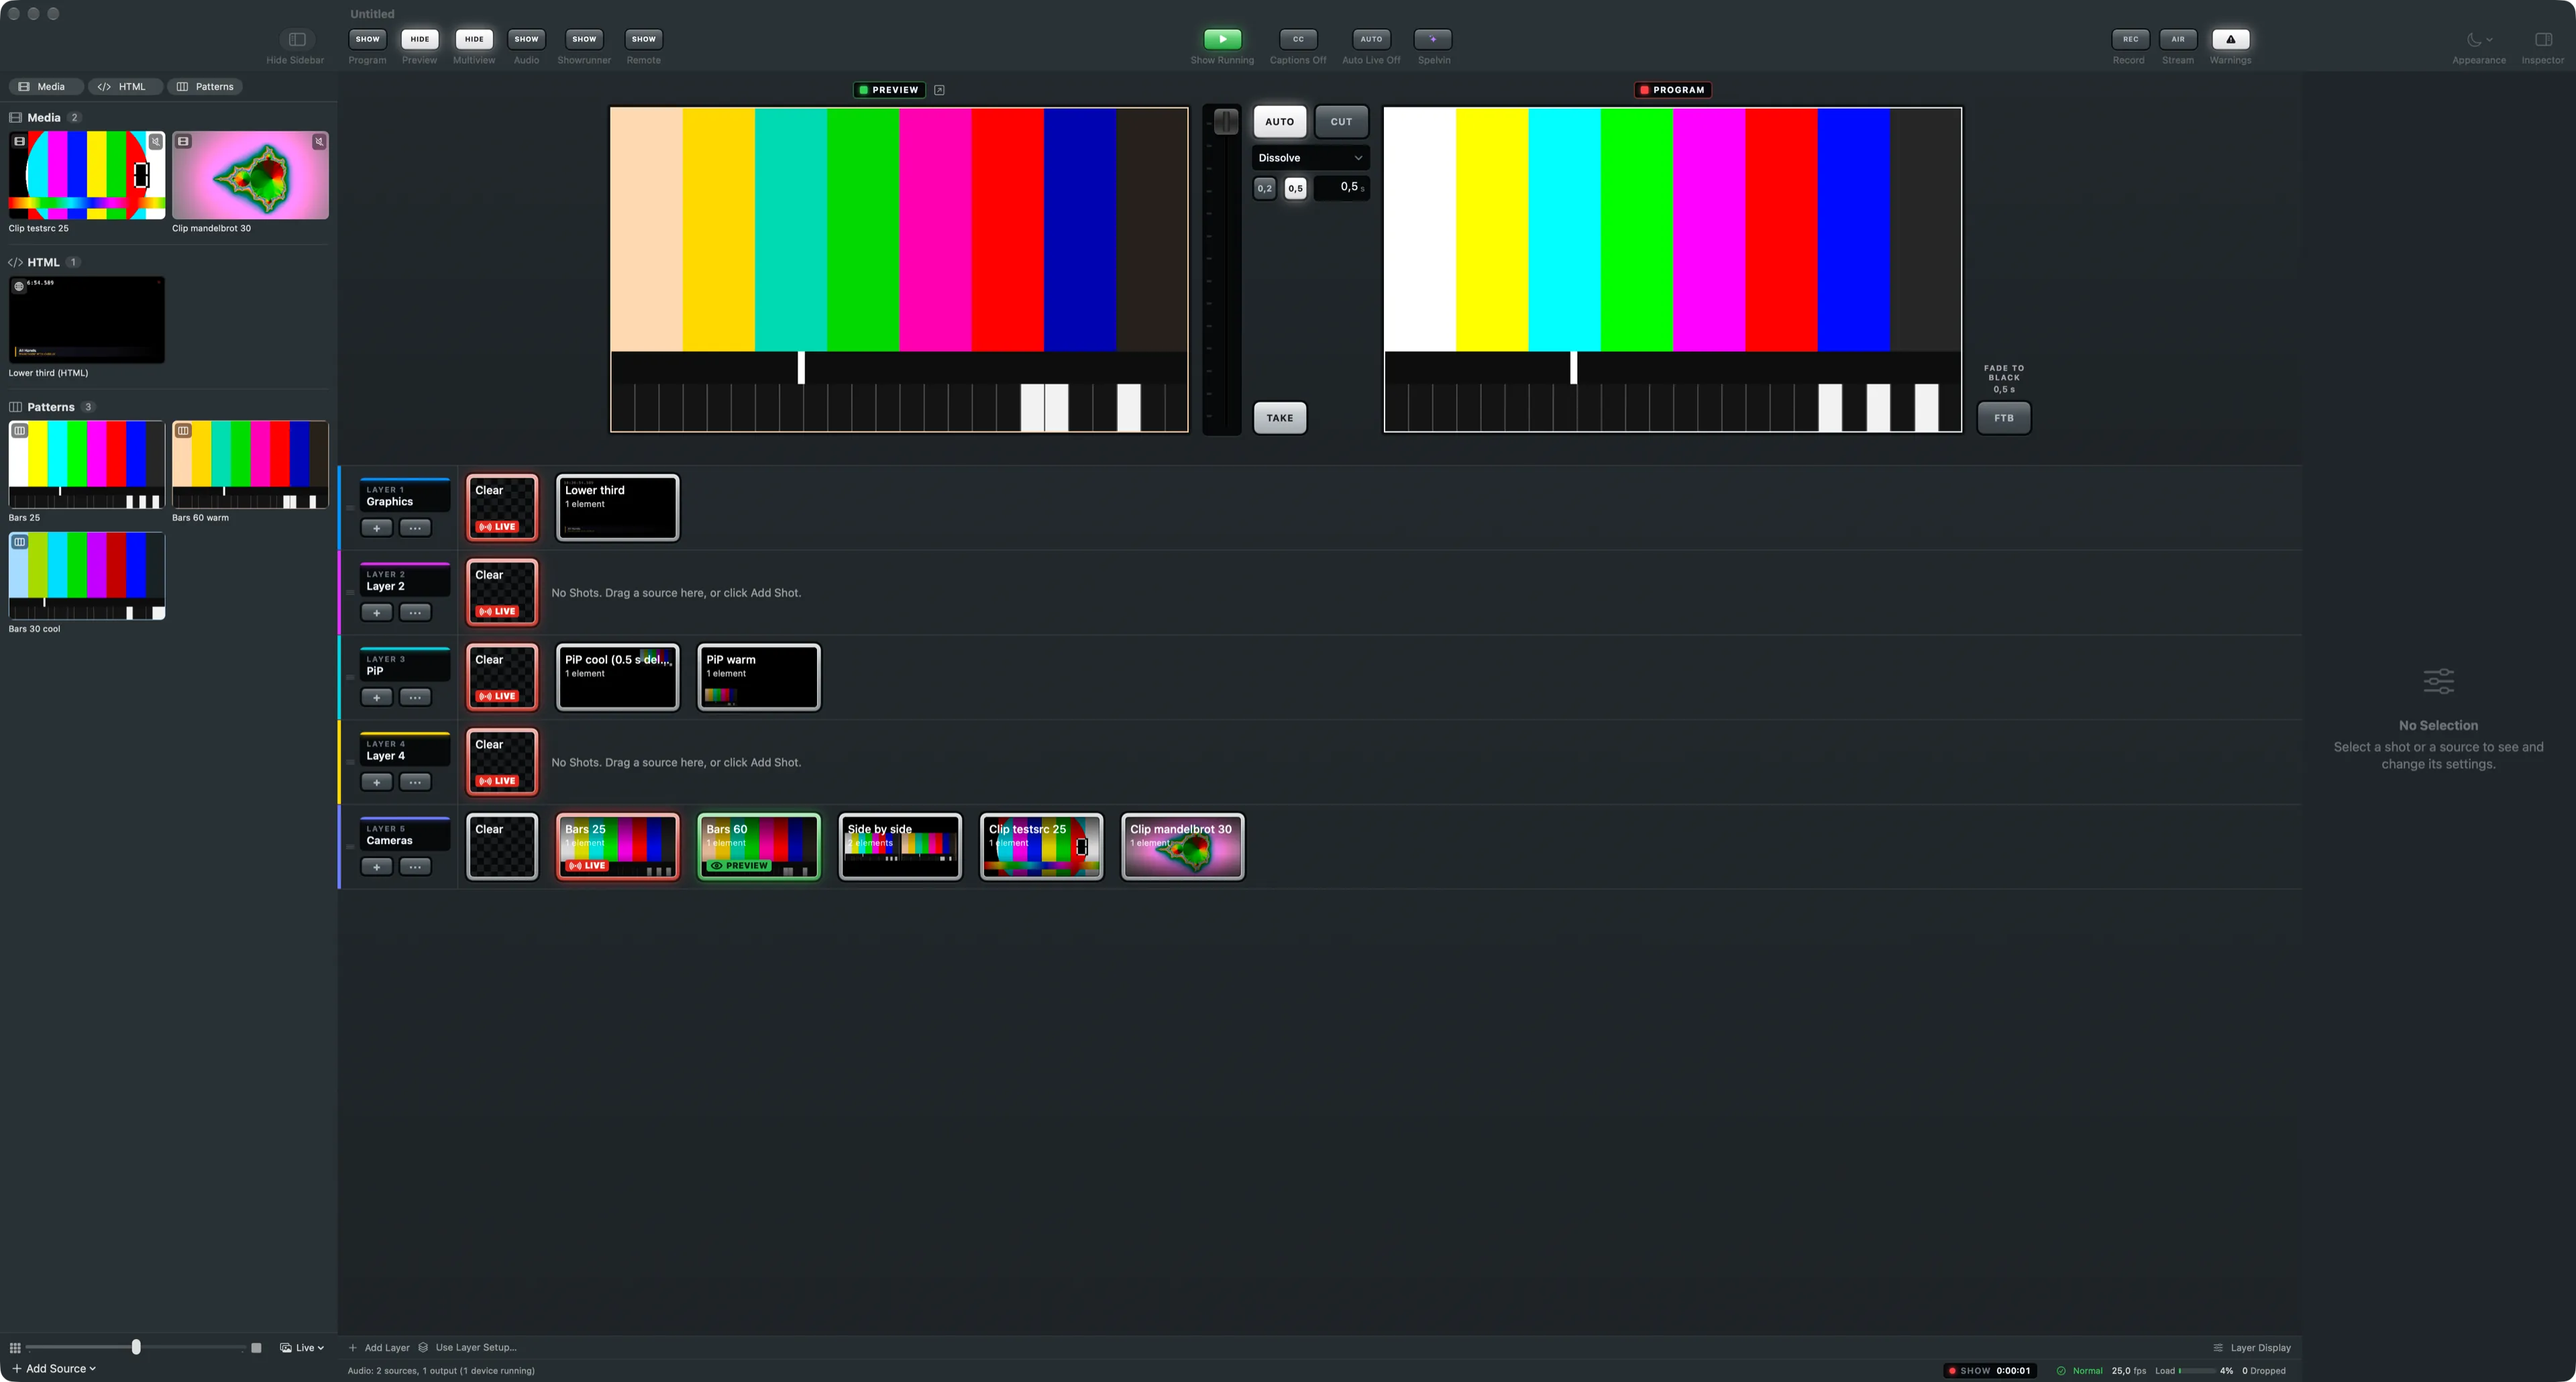Toggle the Preview HIDE button
The width and height of the screenshot is (2576, 1382).
point(419,39)
